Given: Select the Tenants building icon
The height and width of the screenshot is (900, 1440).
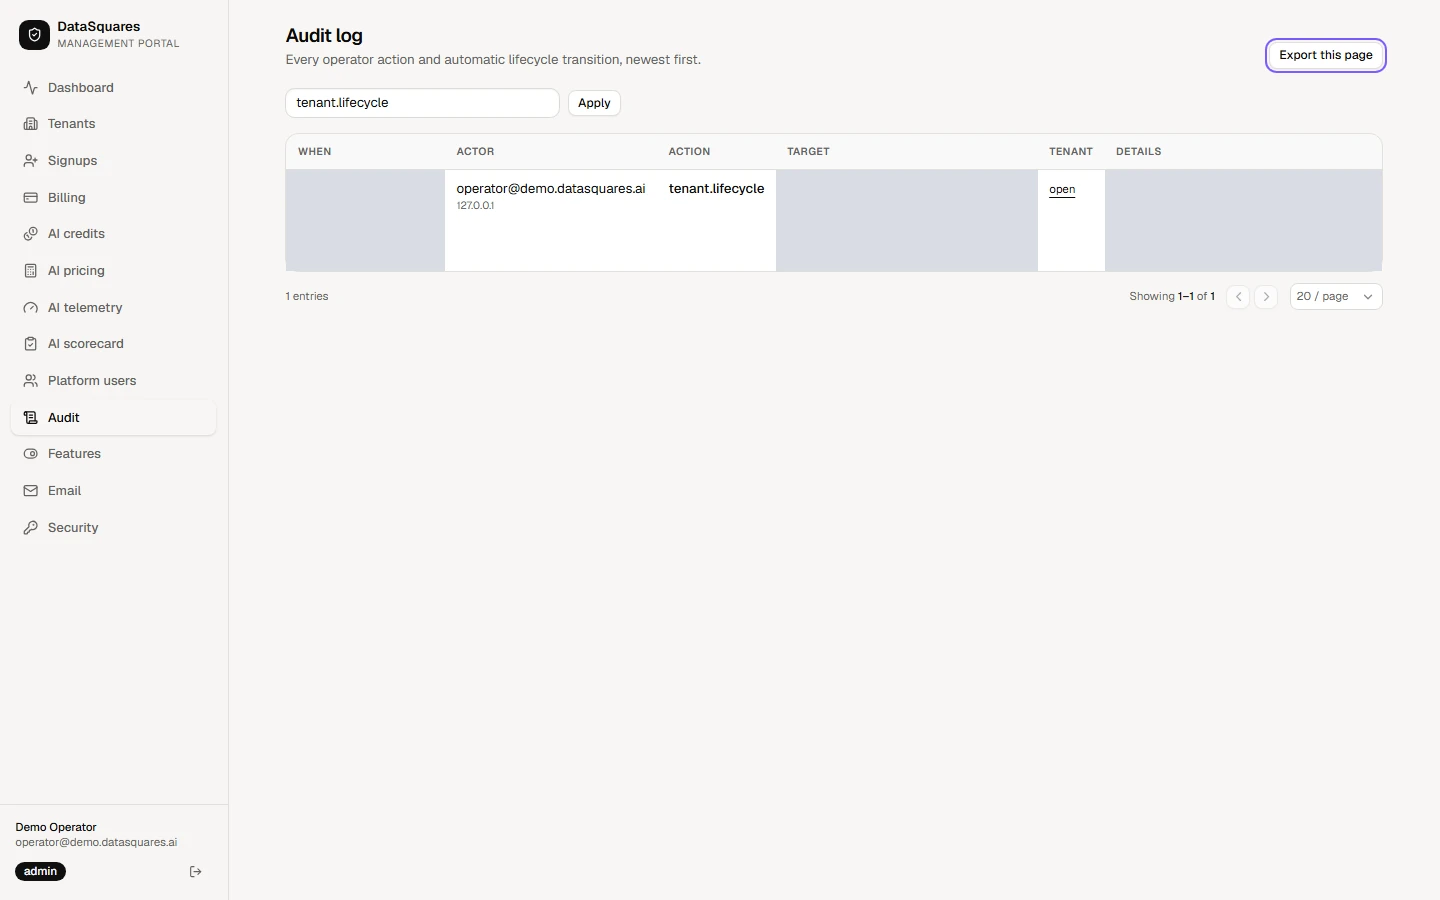Looking at the screenshot, I should coord(31,124).
